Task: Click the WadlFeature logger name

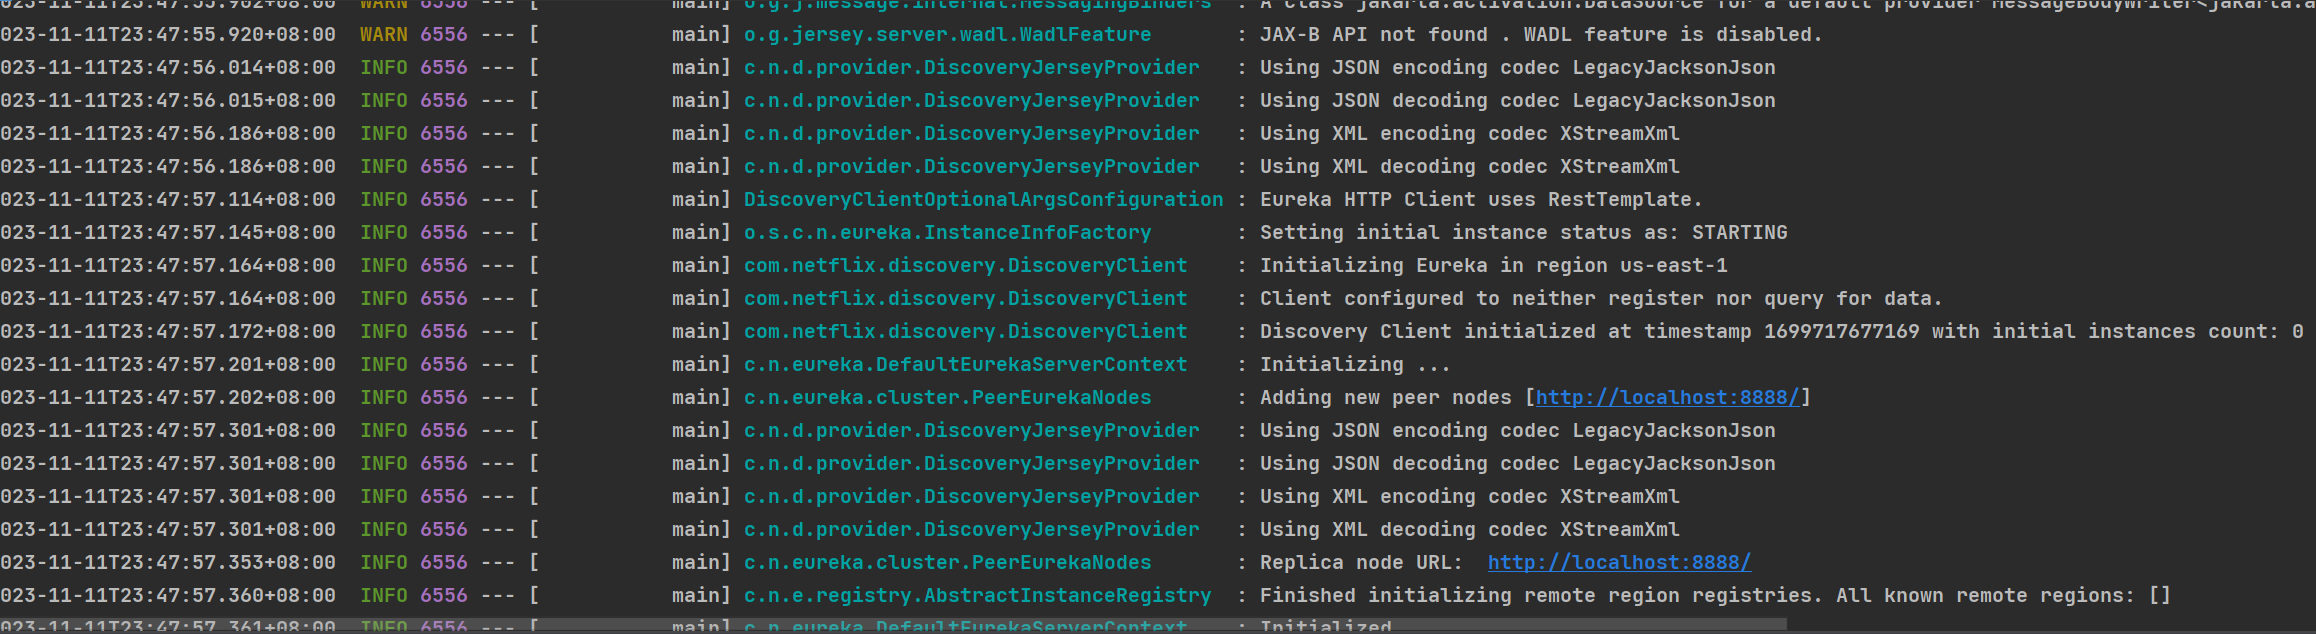Action: 947,35
